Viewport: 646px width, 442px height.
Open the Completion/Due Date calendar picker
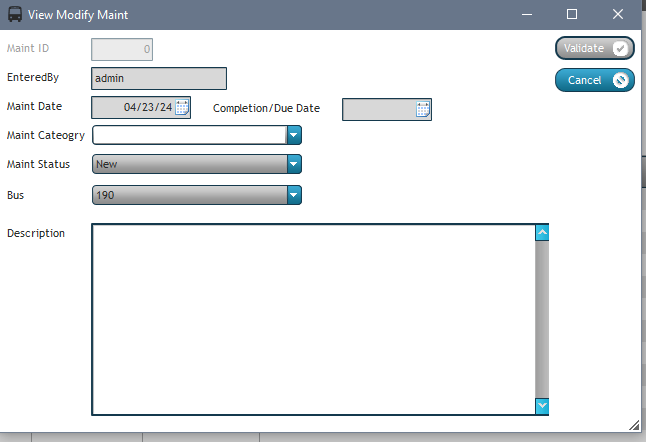coord(423,110)
